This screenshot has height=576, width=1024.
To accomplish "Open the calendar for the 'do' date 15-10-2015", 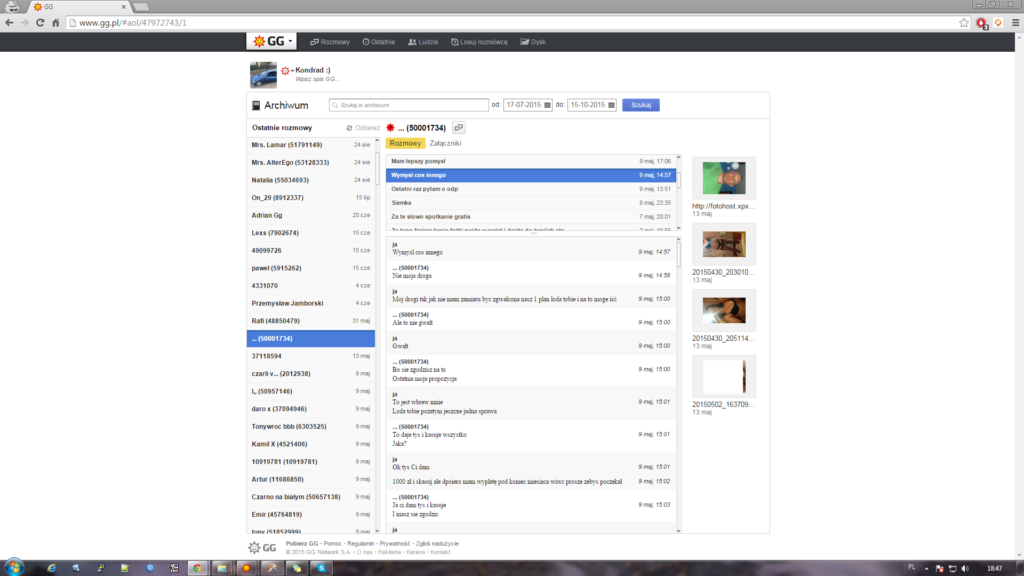I will coord(611,105).
